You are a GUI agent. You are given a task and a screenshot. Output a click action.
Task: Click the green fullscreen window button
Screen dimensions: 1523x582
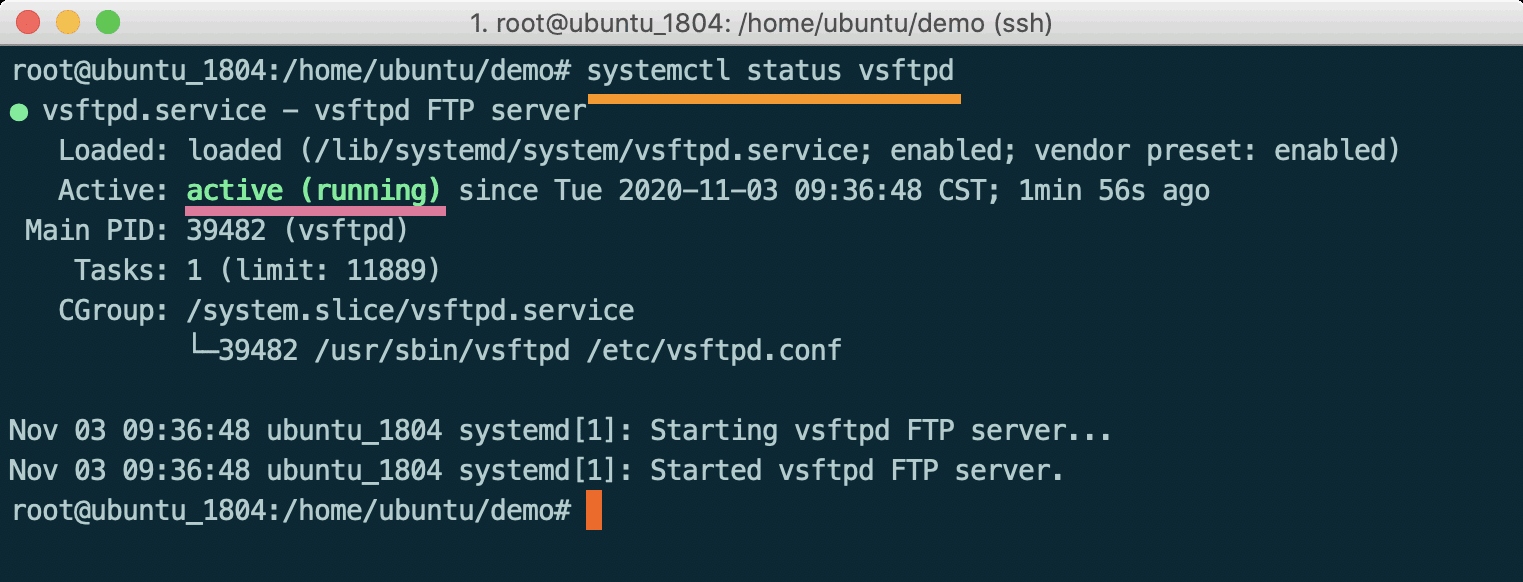pos(107,21)
